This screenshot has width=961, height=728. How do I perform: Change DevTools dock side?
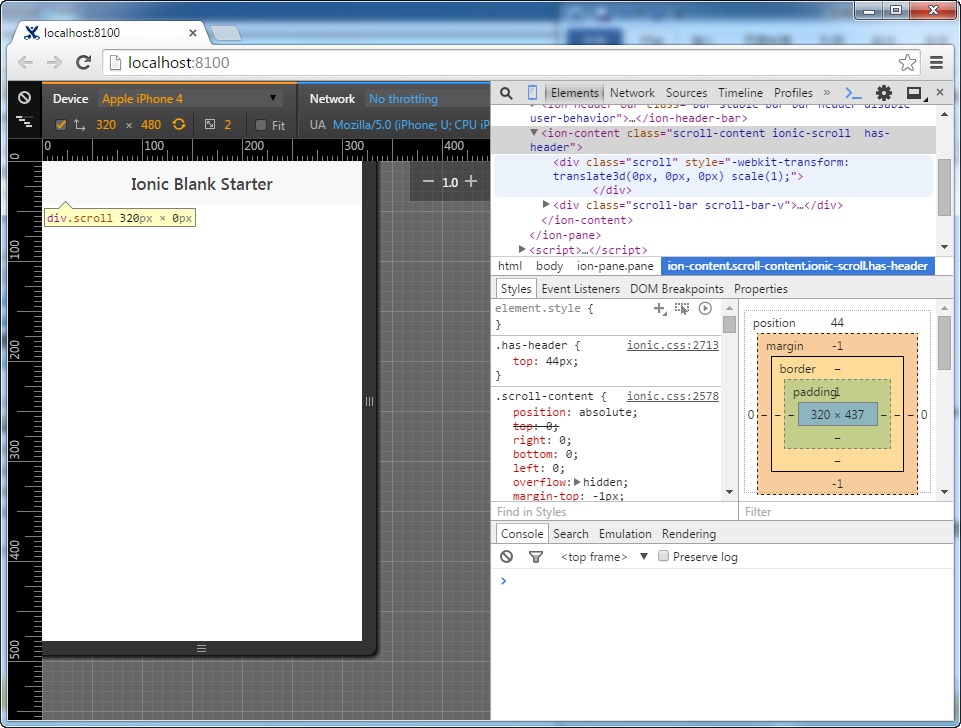915,93
